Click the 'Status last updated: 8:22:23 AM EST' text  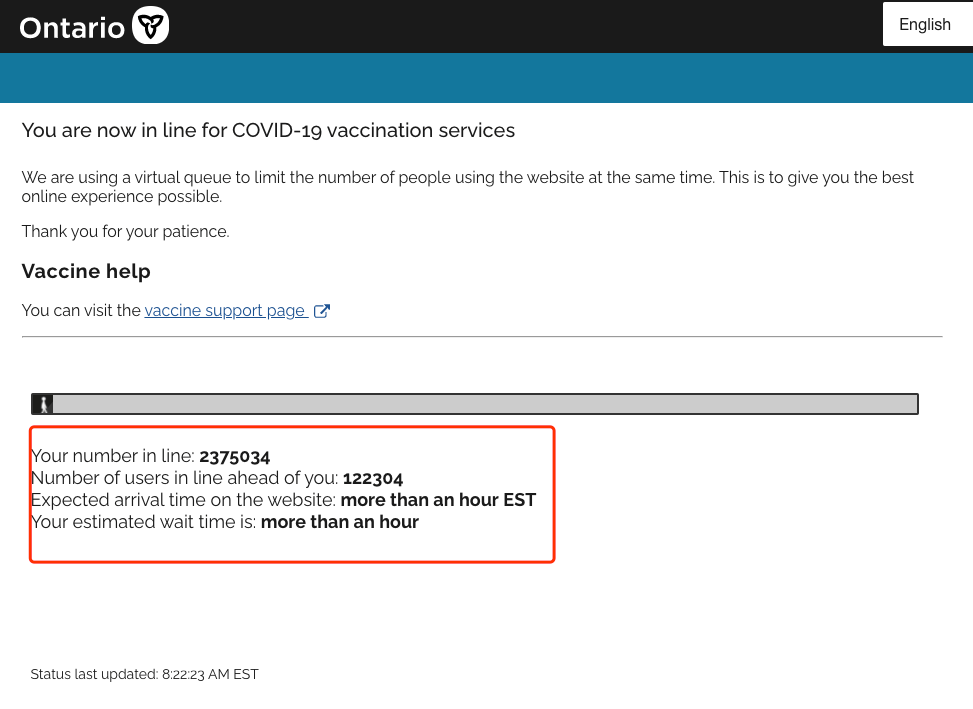(145, 674)
